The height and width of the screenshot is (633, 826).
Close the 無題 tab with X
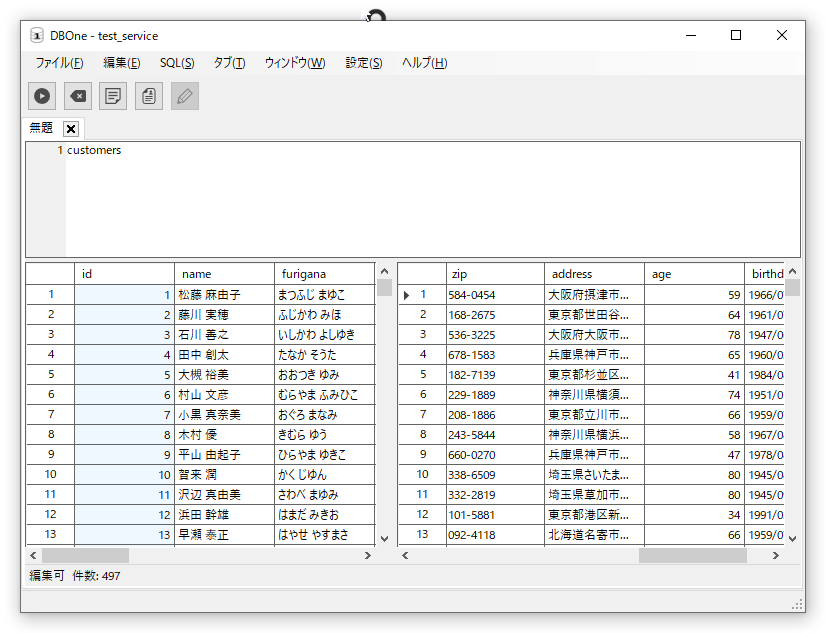tap(71, 129)
